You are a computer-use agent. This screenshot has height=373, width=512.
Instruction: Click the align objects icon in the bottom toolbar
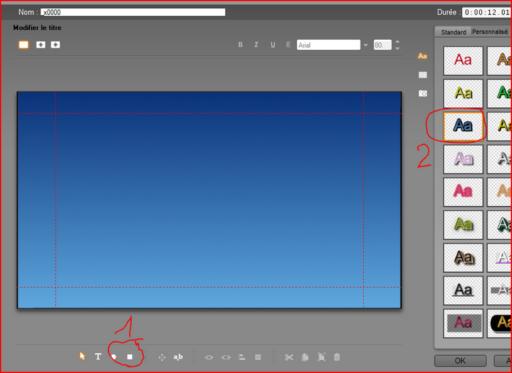(x=242, y=357)
